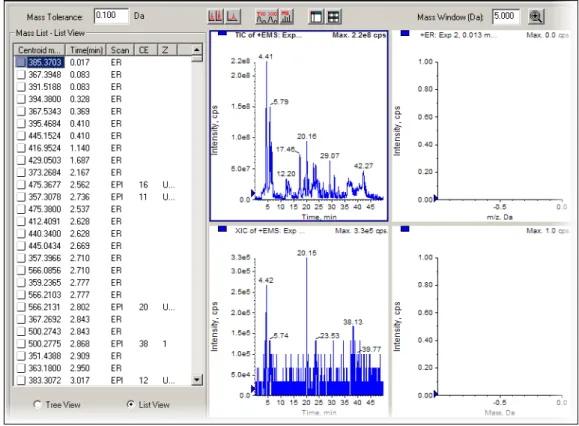
Task: Switch to four-pane grid layout icon
Action: (333, 17)
